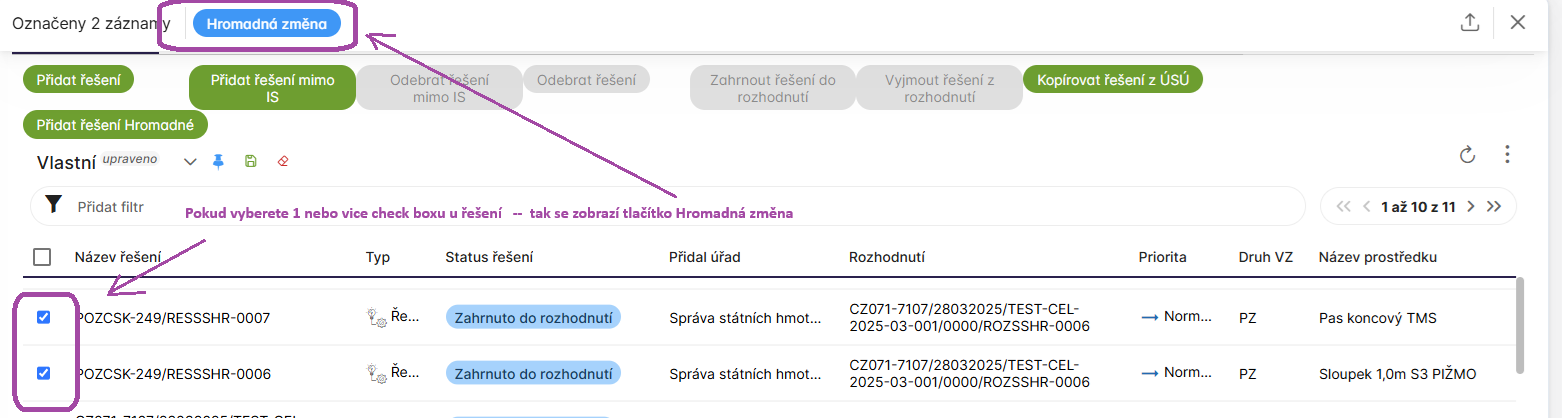The height and width of the screenshot is (418, 1562).
Task: Click Přidat řešení mimo IS button
Action: pos(272,88)
